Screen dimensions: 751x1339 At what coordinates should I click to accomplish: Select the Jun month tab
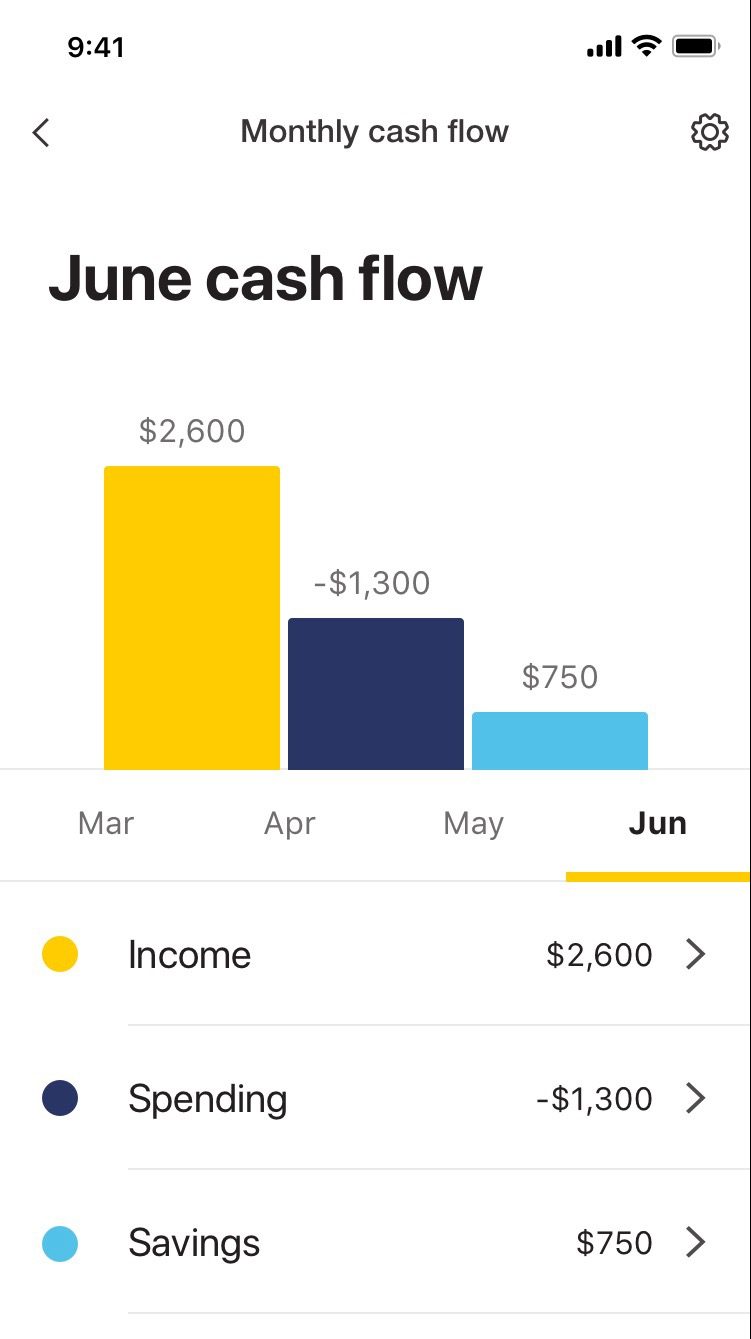click(657, 823)
